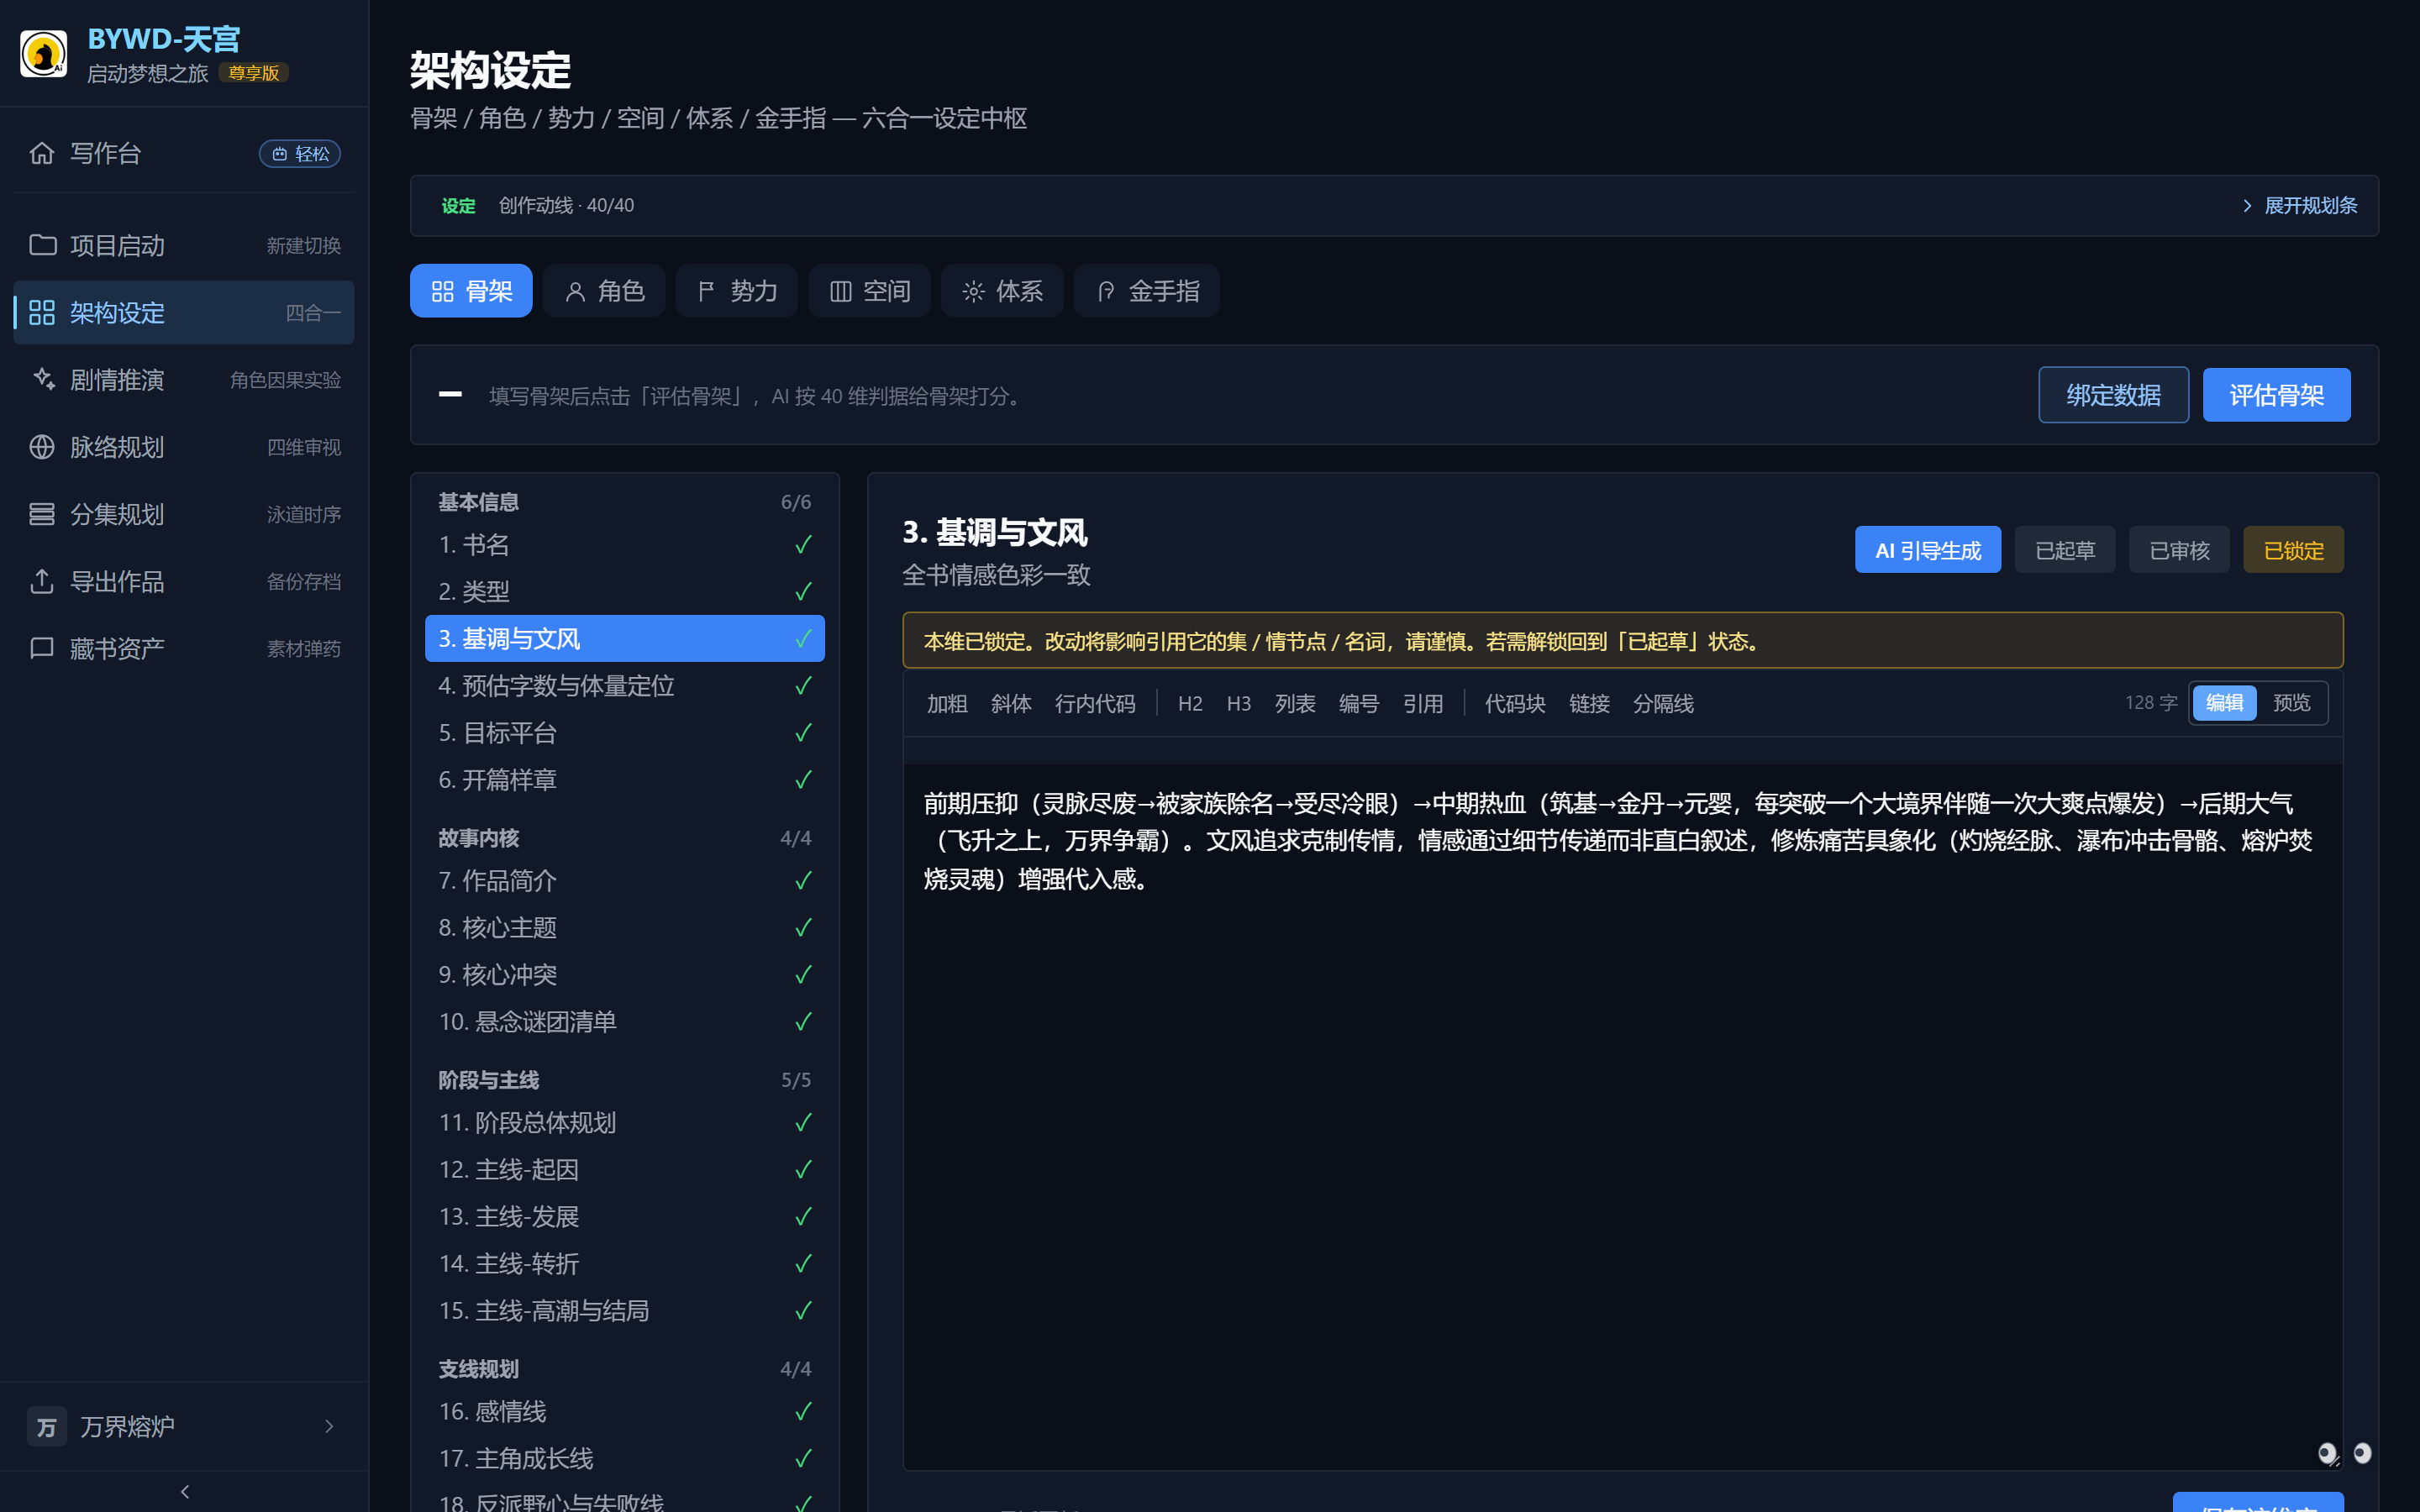The height and width of the screenshot is (1512, 2420).
Task: Select 16. 感情线 in the list
Action: 625,1411
